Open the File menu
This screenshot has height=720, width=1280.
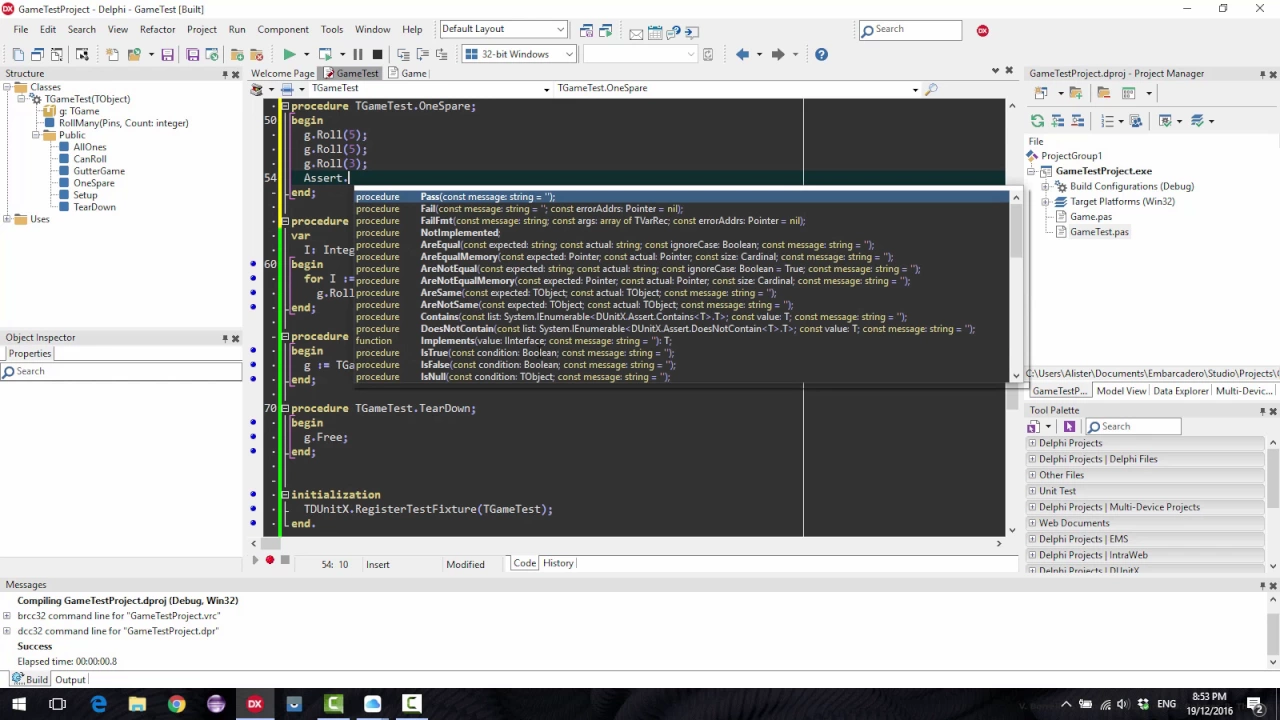coord(21,30)
